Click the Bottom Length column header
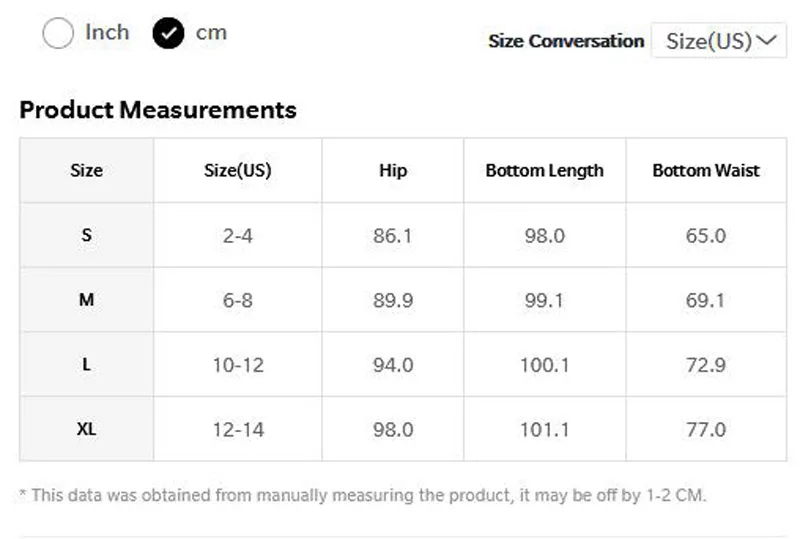800x539 pixels. [544, 170]
